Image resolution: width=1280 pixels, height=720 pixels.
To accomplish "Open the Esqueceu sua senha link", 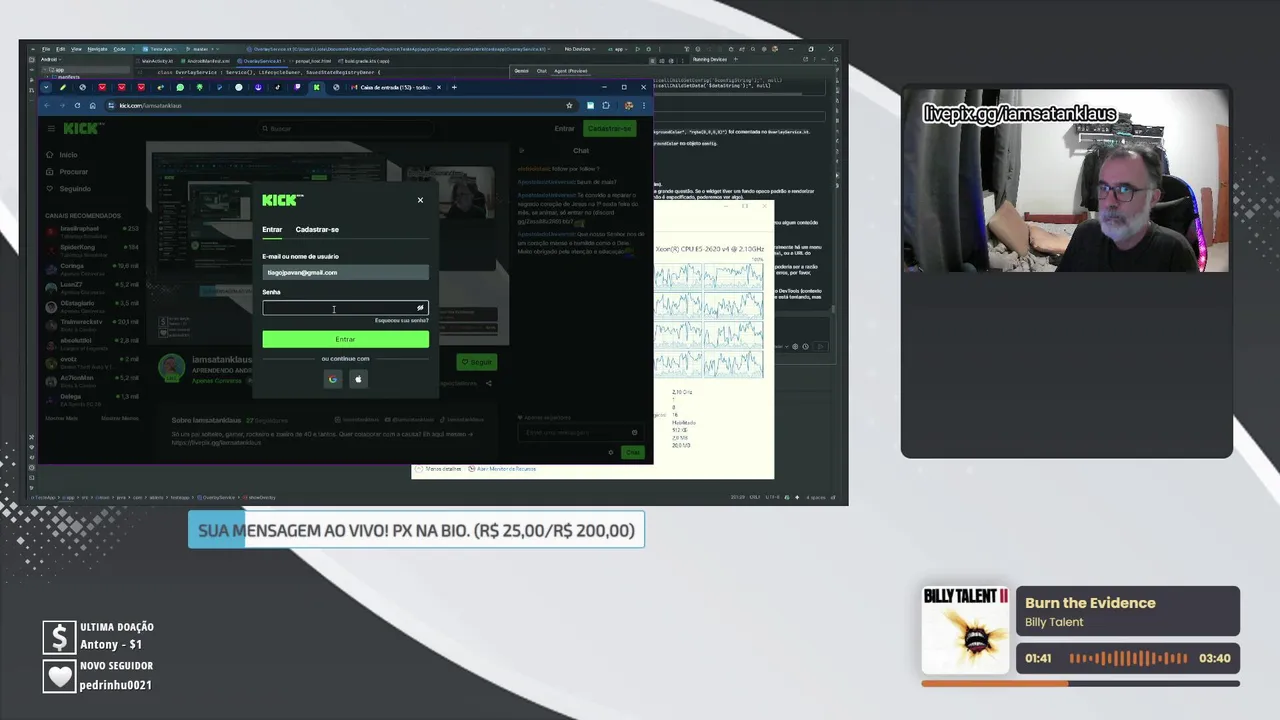I will click(x=401, y=320).
